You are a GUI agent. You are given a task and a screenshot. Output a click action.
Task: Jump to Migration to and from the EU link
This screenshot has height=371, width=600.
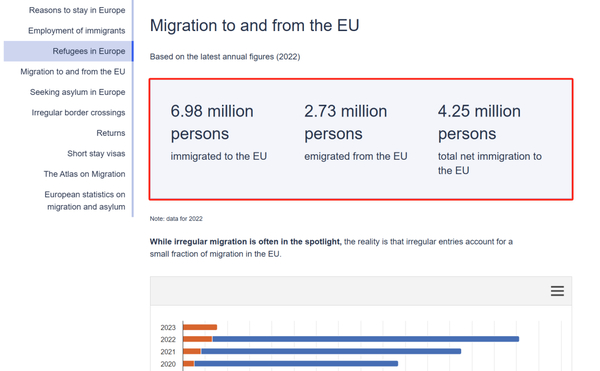click(x=73, y=72)
